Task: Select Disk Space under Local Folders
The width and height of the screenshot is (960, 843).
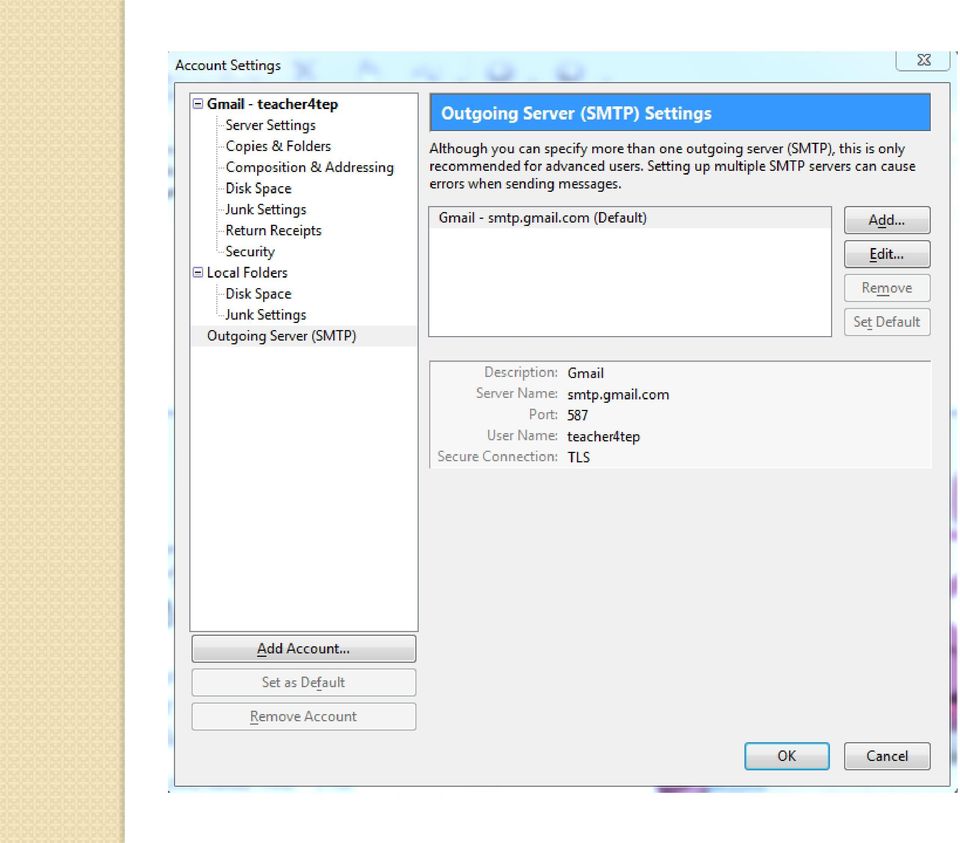Action: pyautogui.click(x=258, y=294)
